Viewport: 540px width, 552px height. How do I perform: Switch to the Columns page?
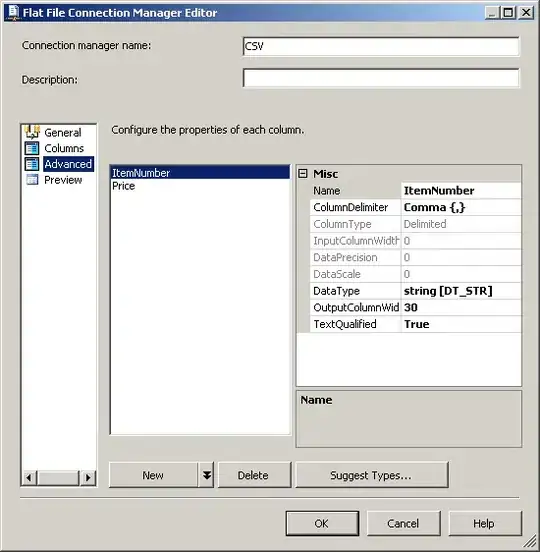click(x=64, y=148)
